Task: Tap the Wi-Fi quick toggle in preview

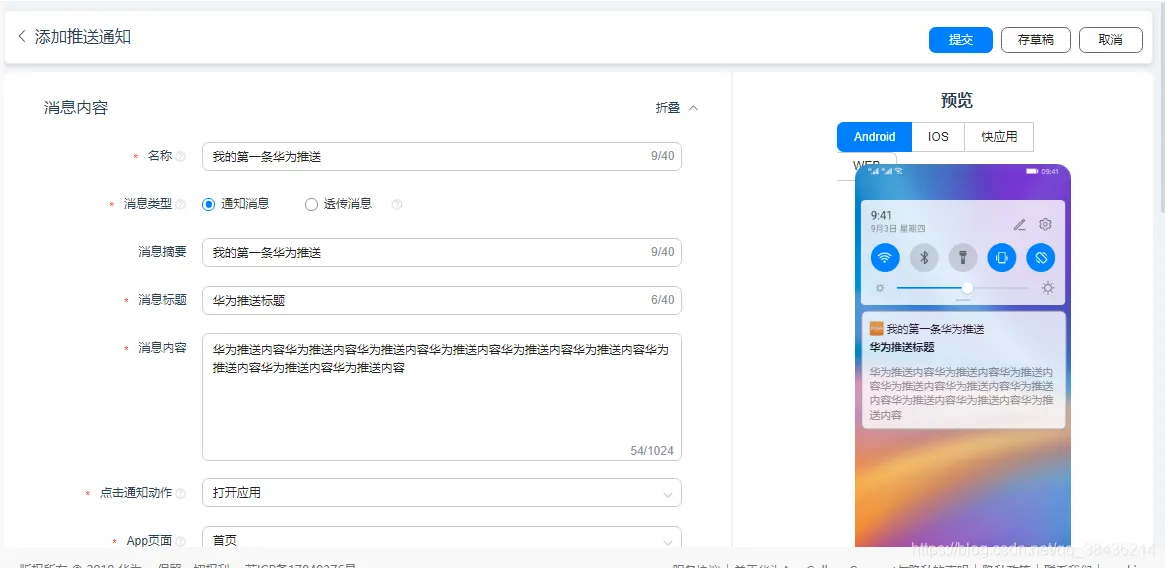Action: click(x=884, y=258)
